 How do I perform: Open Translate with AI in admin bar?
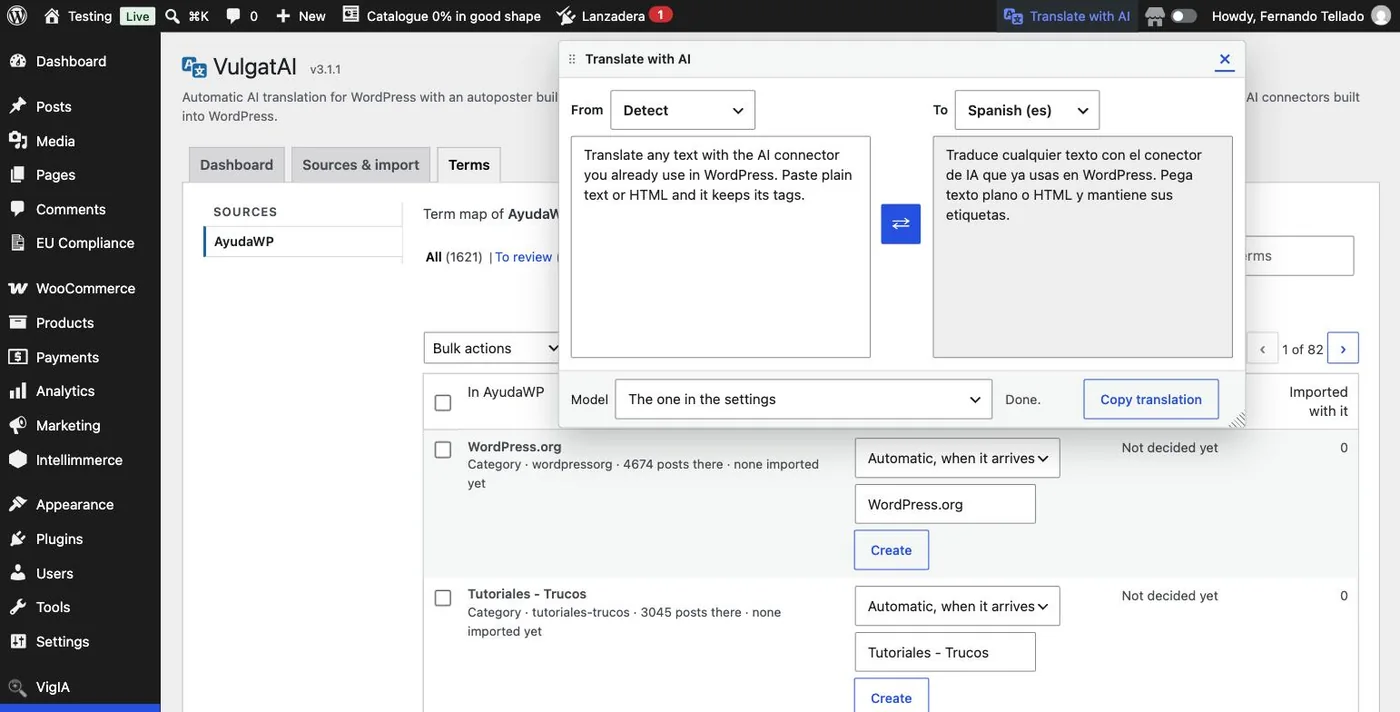(1067, 16)
